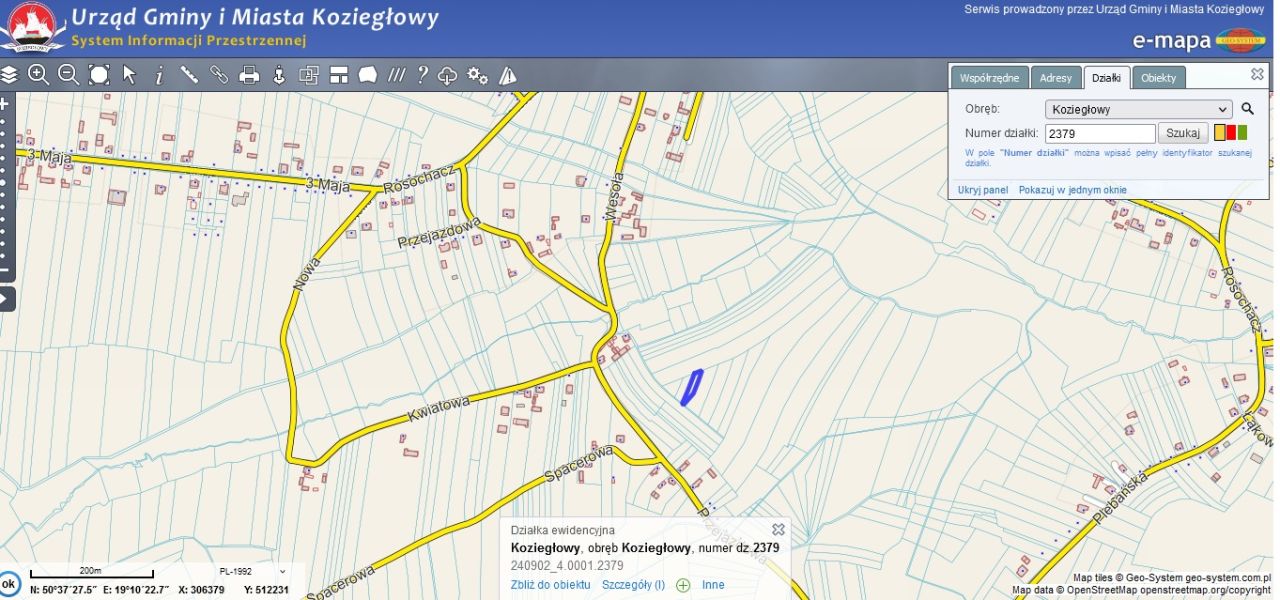Activate the object information tool
The height and width of the screenshot is (600, 1280).
click(158, 75)
